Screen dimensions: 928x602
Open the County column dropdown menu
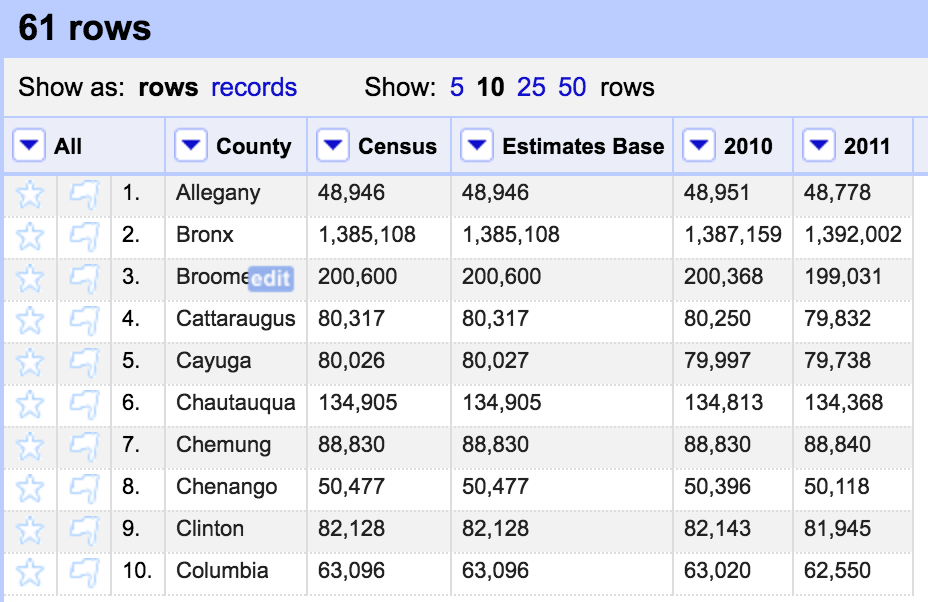[191, 147]
